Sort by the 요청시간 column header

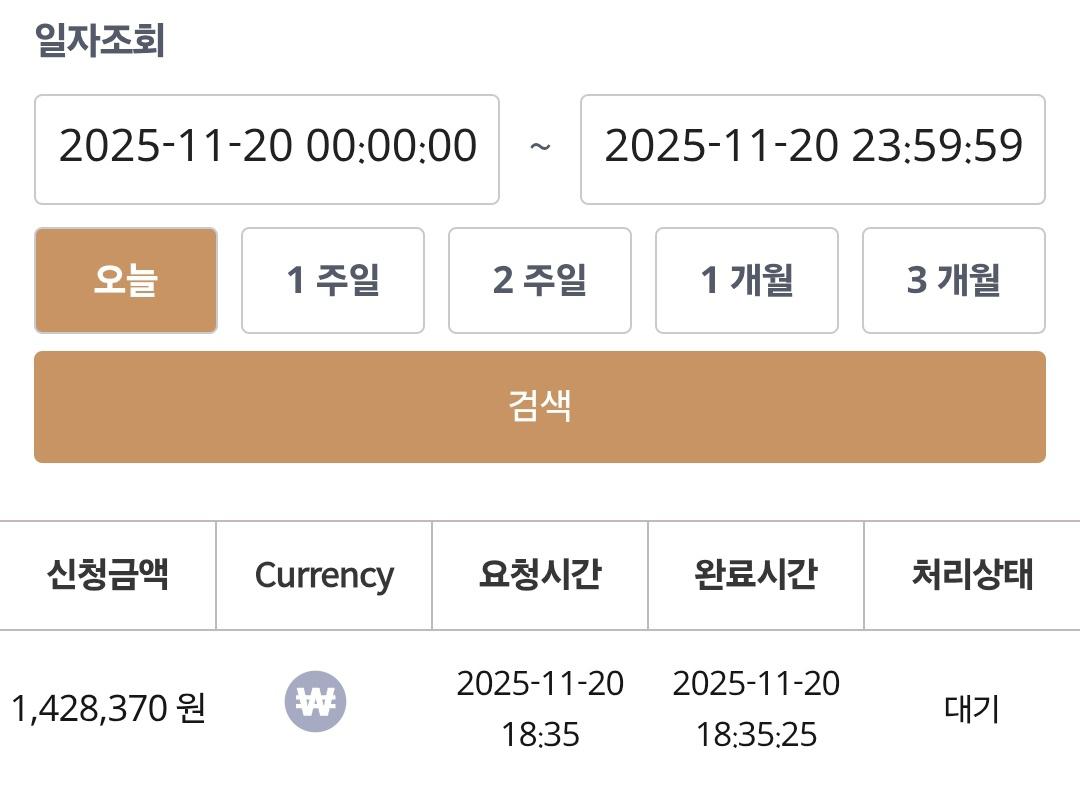pyautogui.click(x=540, y=575)
